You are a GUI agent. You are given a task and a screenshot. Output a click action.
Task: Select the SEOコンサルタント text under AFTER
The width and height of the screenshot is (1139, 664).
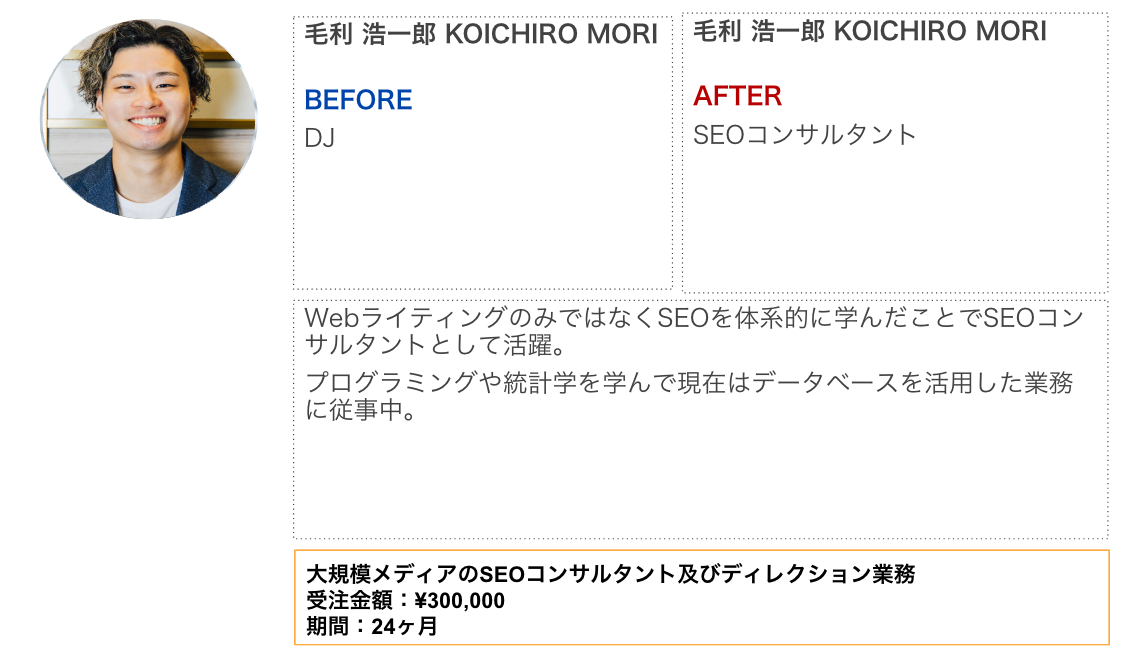[x=805, y=135]
